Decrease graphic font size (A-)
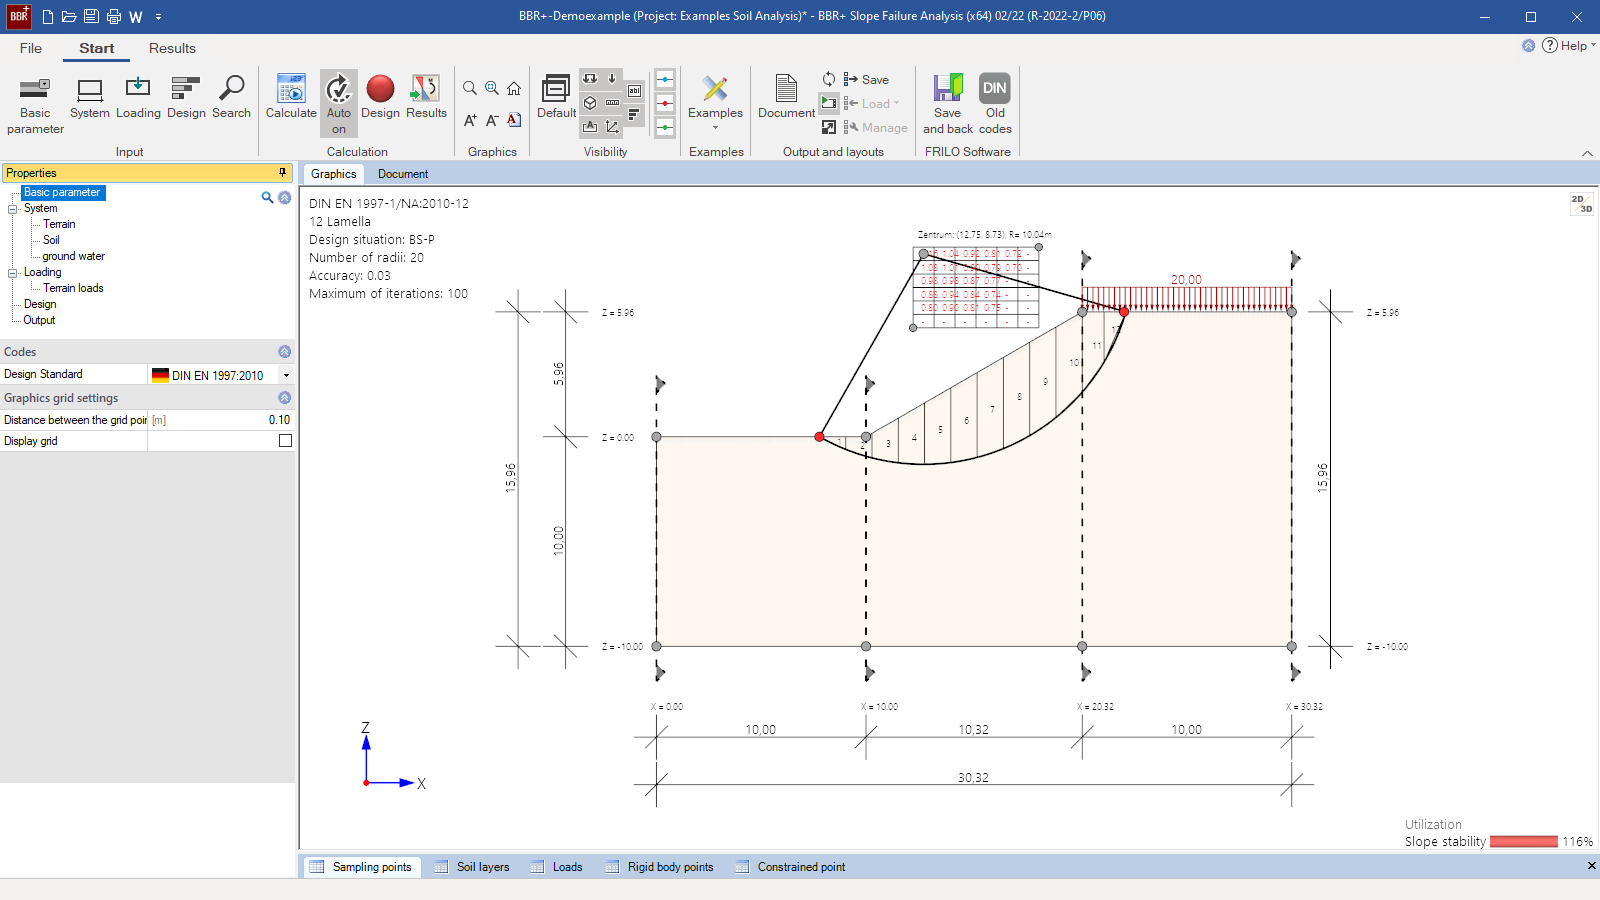Image resolution: width=1600 pixels, height=900 pixels. [x=492, y=120]
